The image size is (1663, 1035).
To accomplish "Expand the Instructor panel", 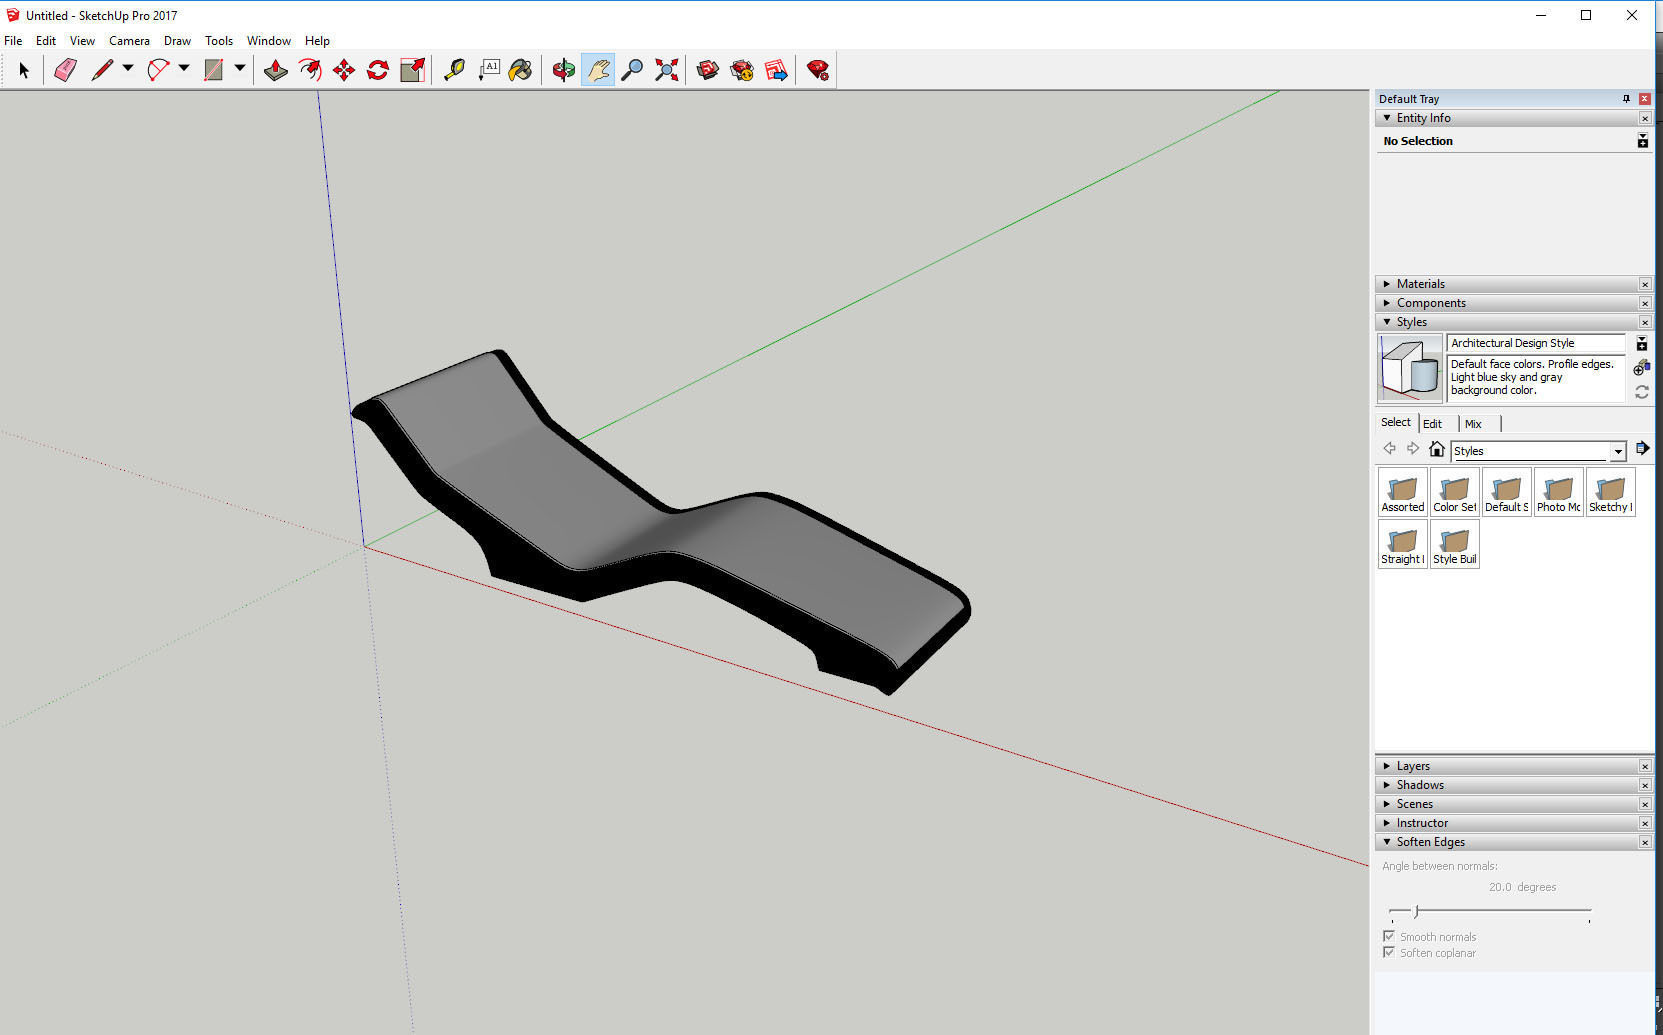I will tap(1387, 823).
